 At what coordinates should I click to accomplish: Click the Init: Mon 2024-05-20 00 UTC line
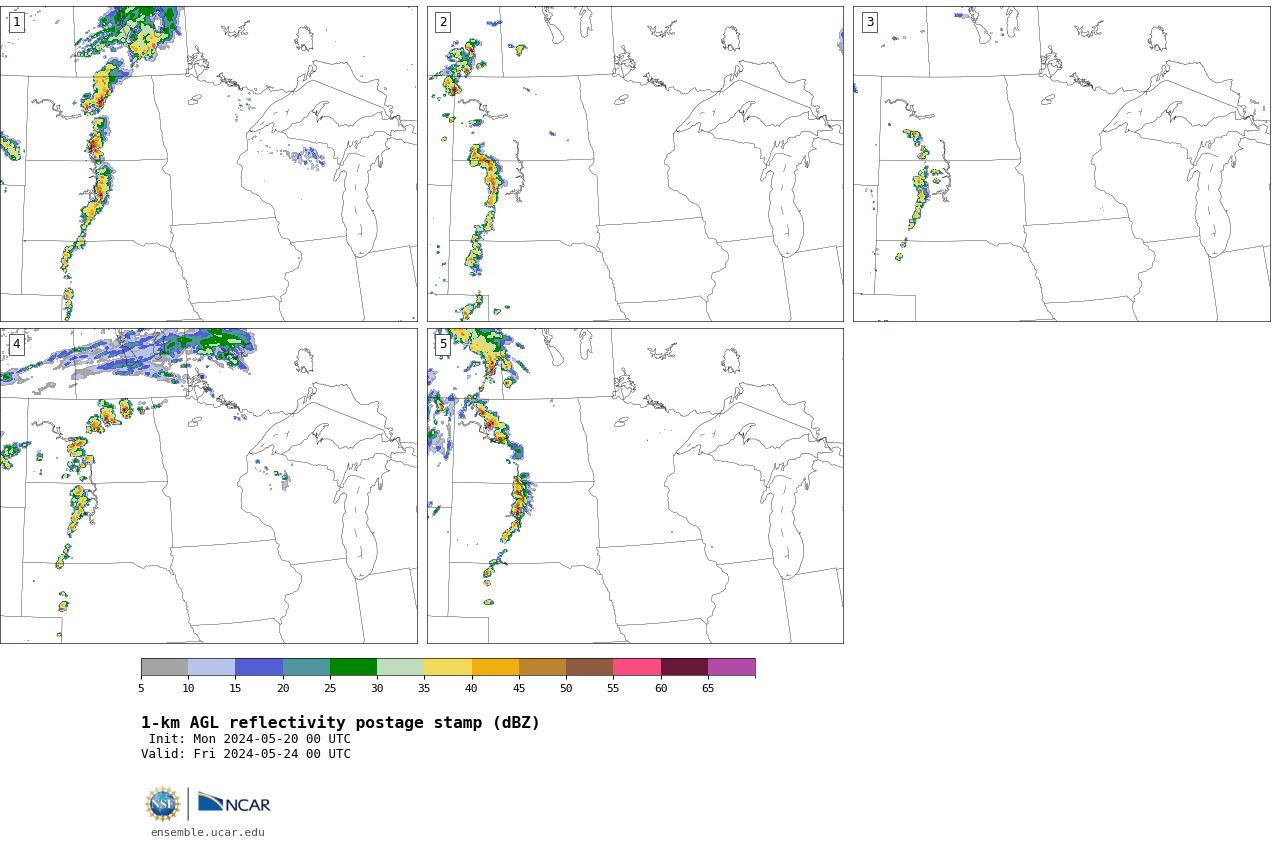(250, 739)
